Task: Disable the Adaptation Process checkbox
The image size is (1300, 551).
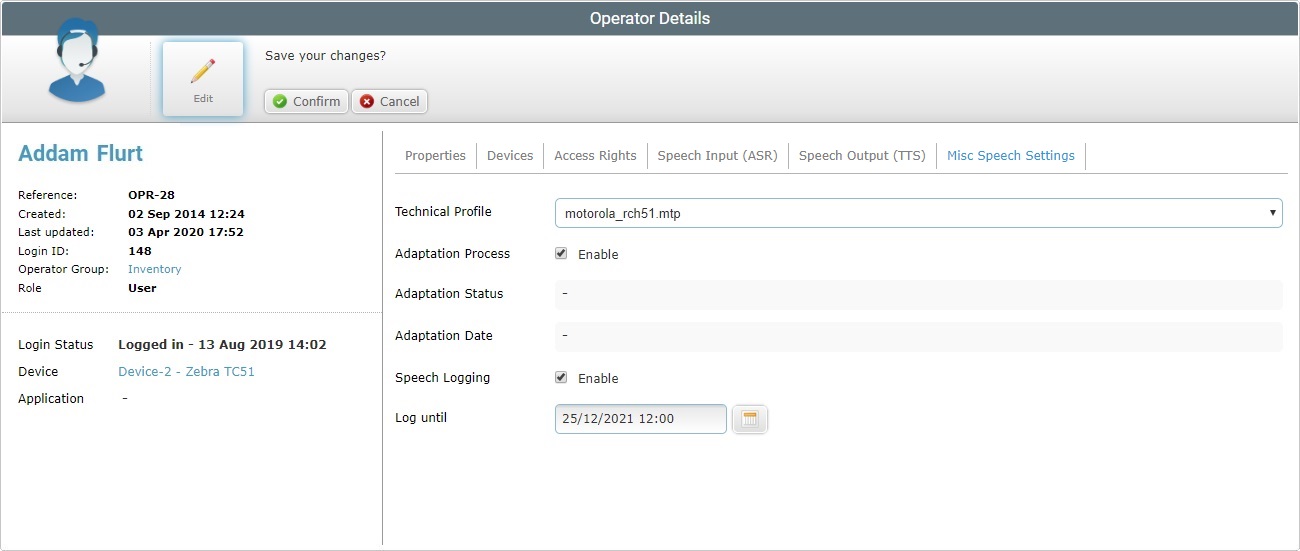Action: point(561,254)
